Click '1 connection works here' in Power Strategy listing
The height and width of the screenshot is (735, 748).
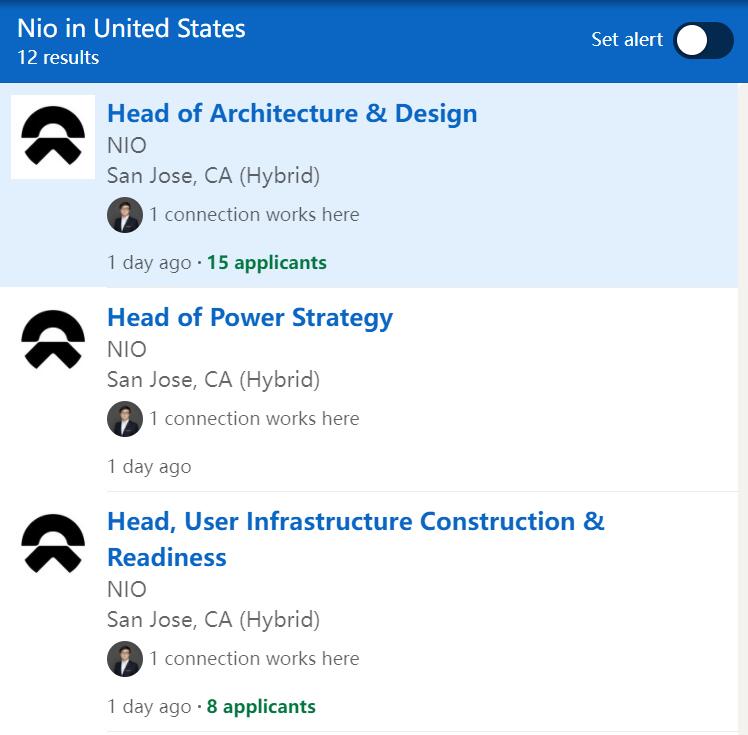click(254, 419)
